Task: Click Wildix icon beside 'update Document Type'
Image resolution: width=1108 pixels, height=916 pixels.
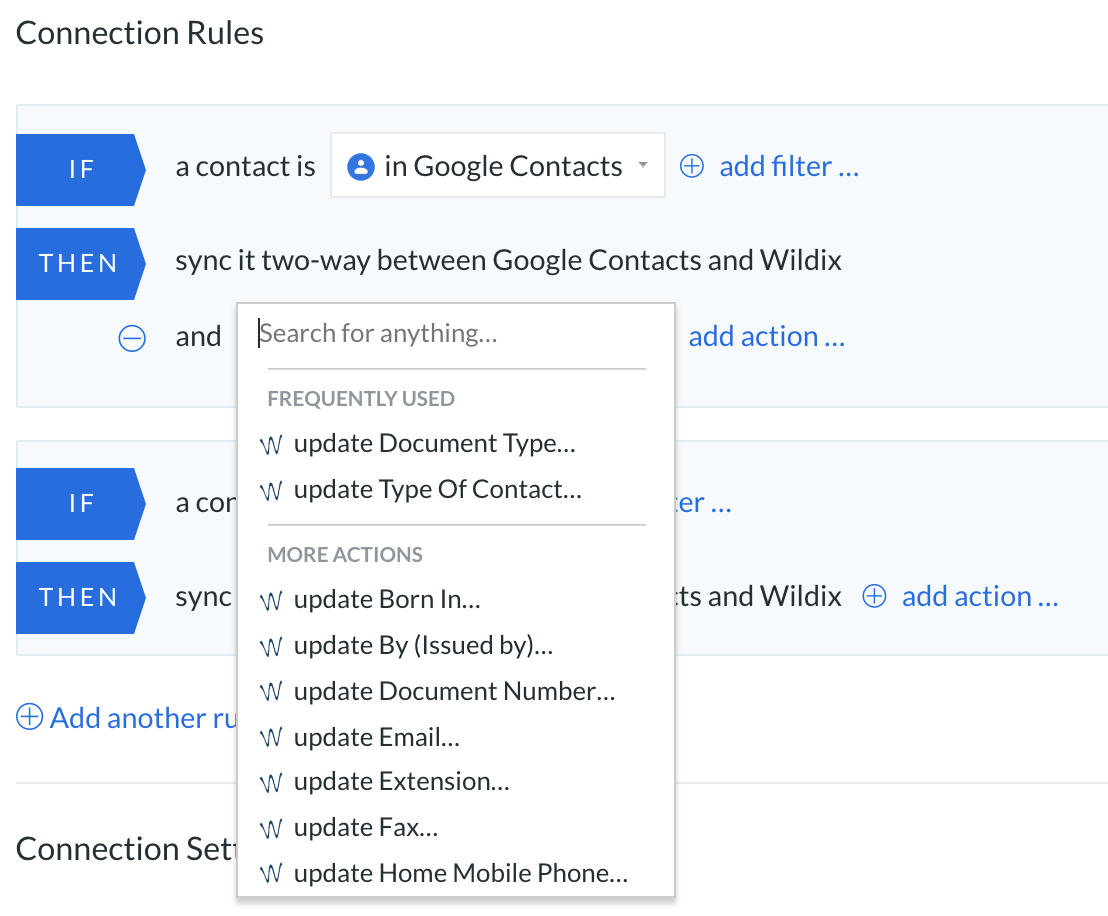Action: pyautogui.click(x=271, y=445)
